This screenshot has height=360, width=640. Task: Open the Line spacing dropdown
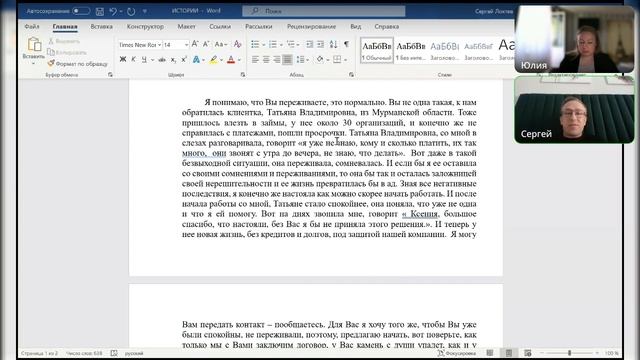coord(302,60)
